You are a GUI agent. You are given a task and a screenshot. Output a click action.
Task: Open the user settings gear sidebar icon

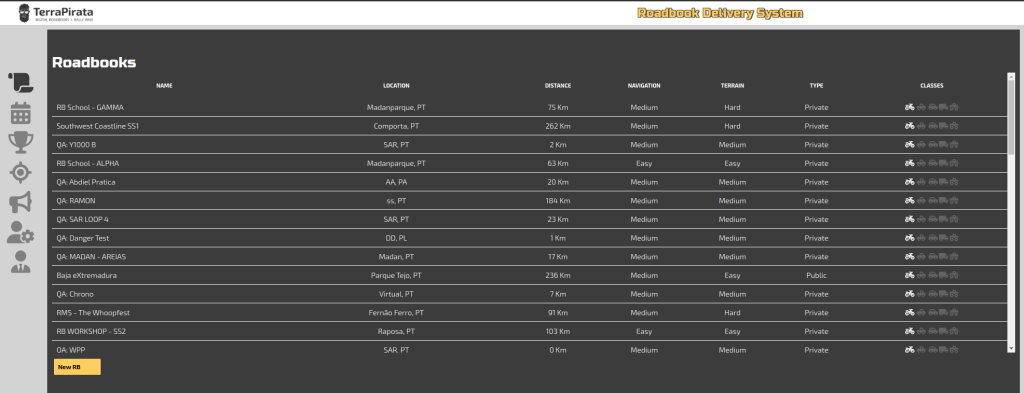[20, 232]
